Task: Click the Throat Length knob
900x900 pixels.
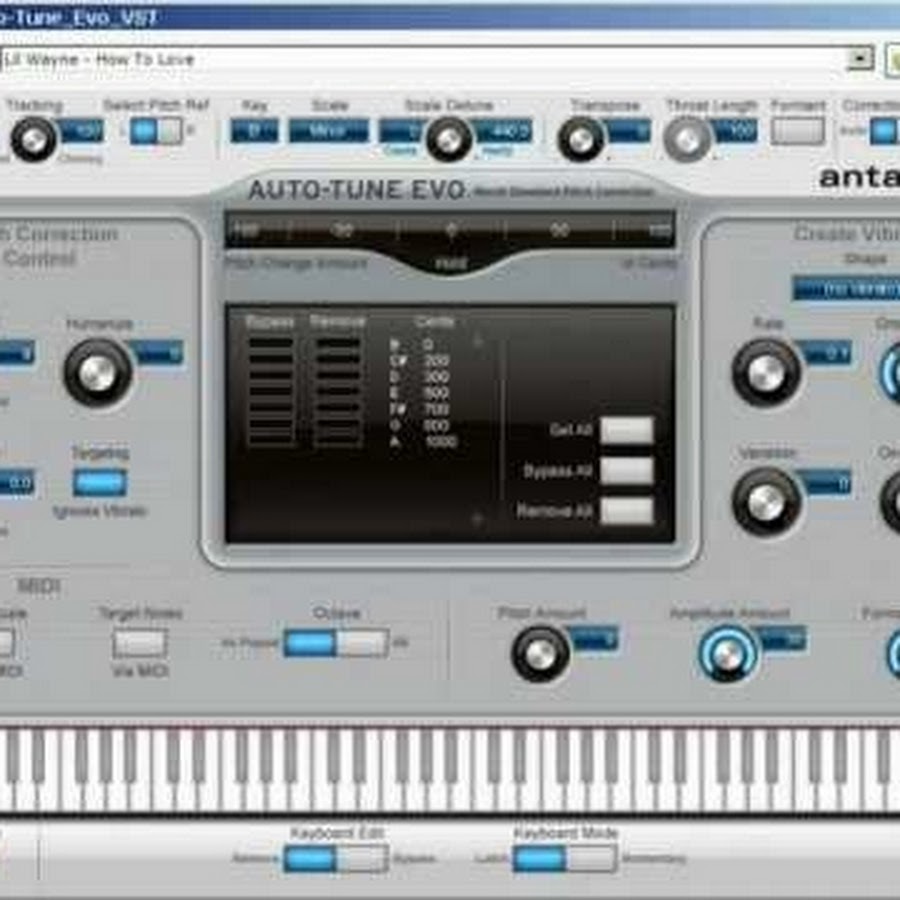Action: (x=687, y=139)
